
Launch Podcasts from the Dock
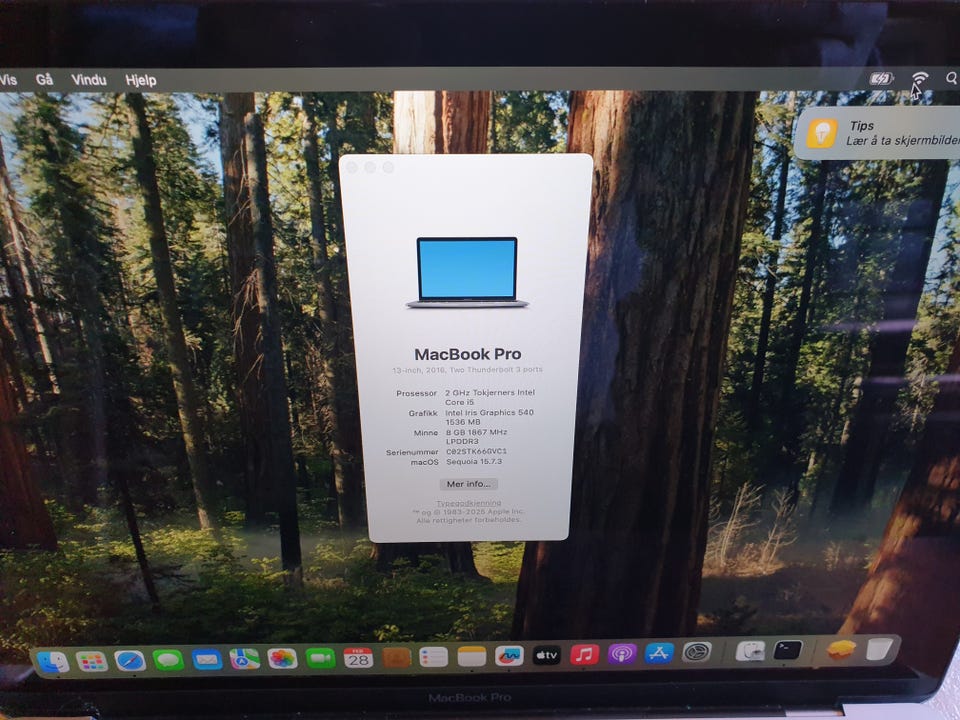point(622,654)
